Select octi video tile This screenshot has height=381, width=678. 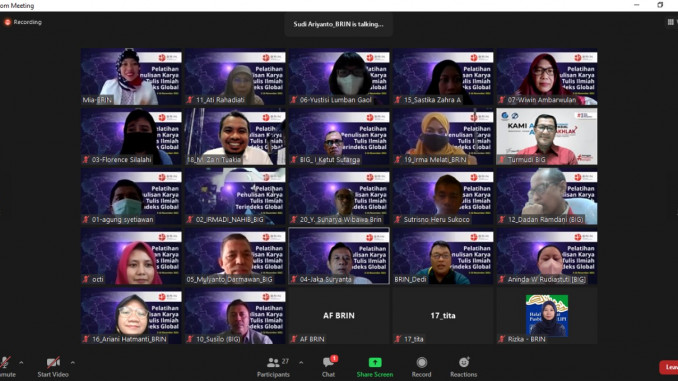coord(131,256)
